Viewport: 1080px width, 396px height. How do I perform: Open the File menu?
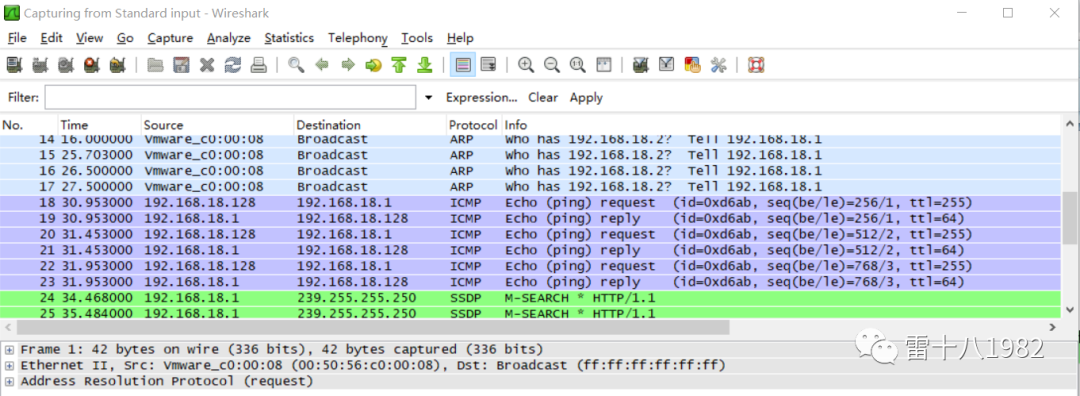17,38
